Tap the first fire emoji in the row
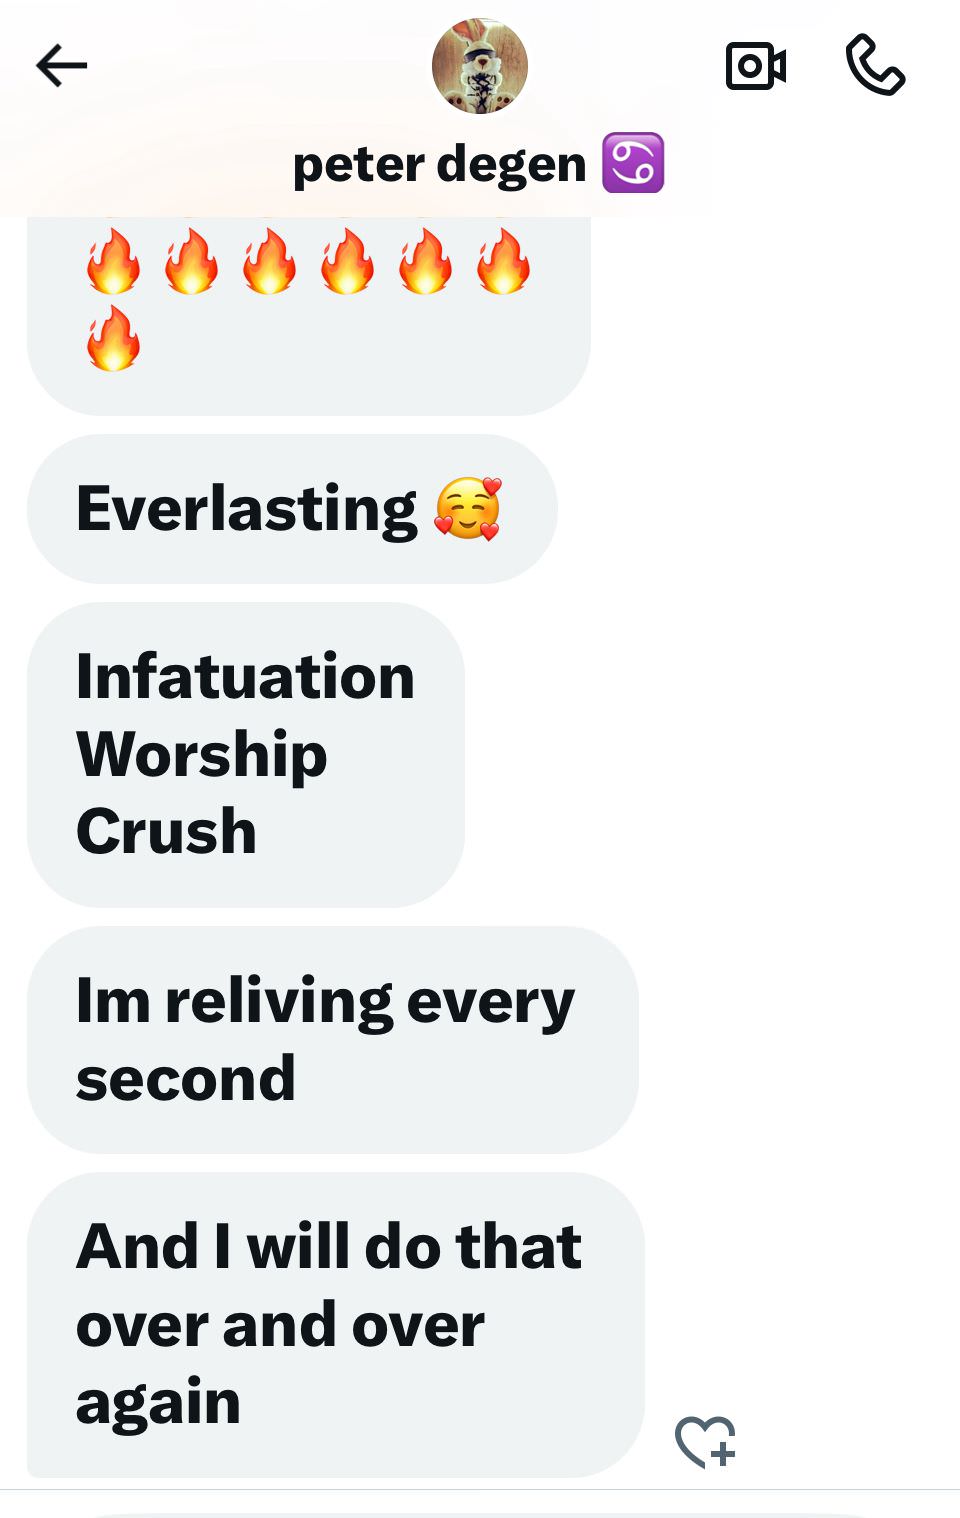 pos(113,261)
